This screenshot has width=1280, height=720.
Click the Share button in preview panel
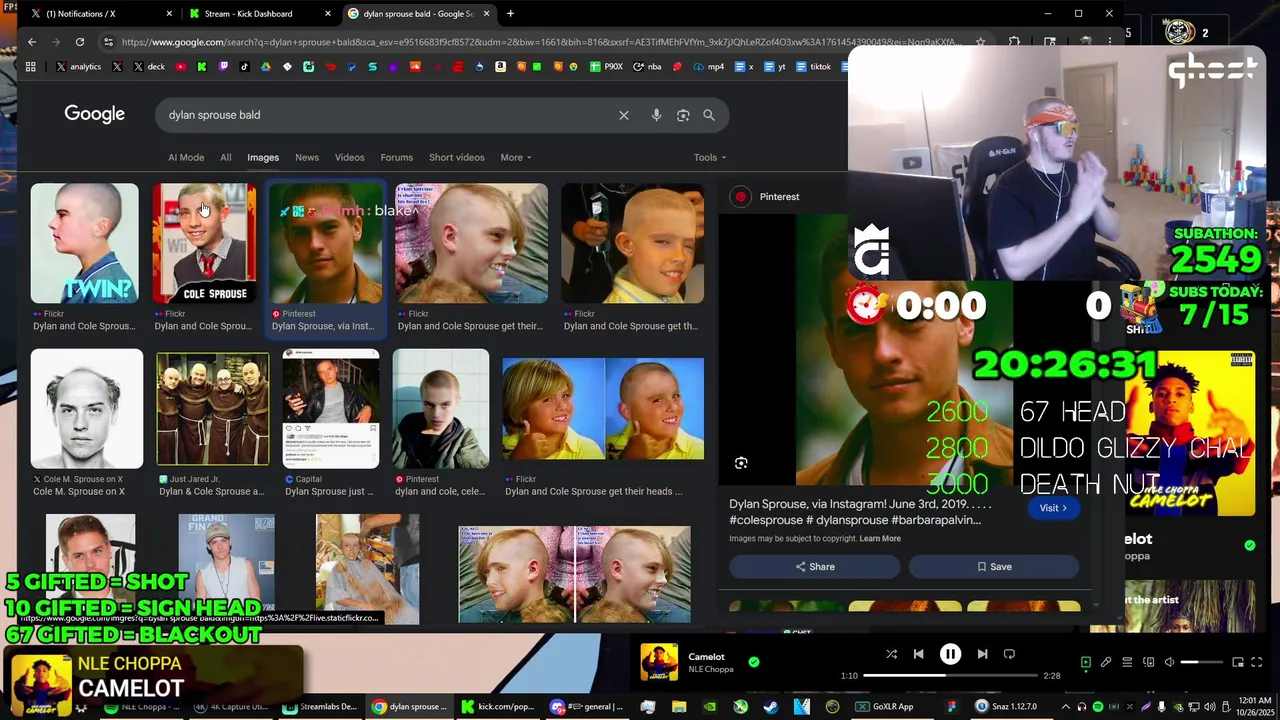point(814,567)
